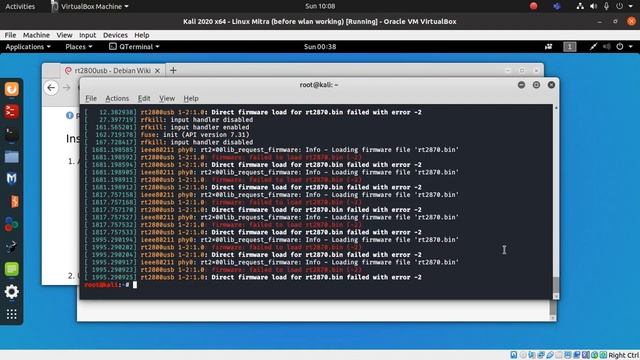The width and height of the screenshot is (640, 360).
Task: Click the host microphone icon
Action: [x=607, y=6]
